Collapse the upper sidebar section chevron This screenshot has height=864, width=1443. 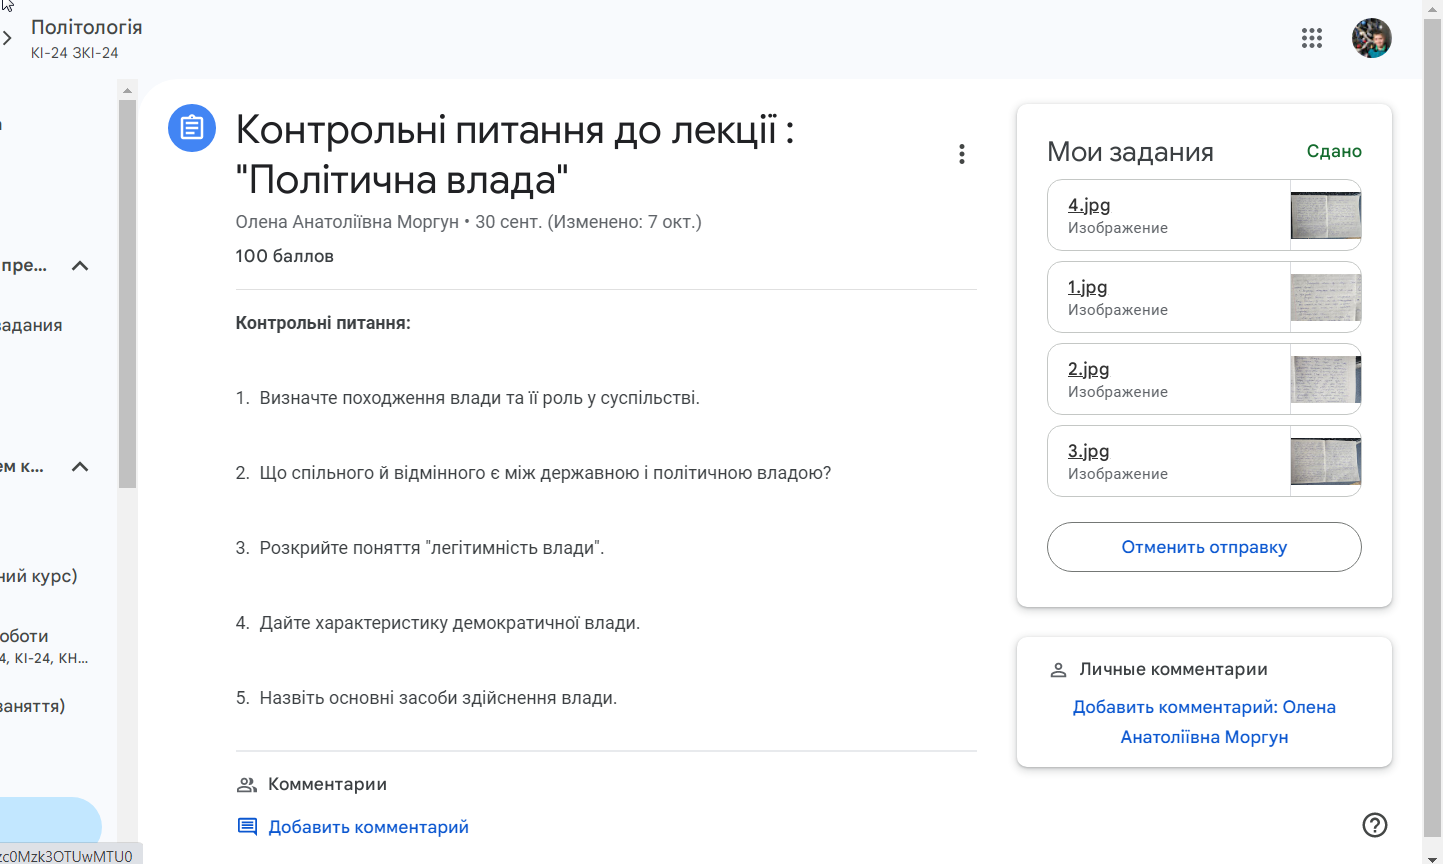[x=81, y=266]
